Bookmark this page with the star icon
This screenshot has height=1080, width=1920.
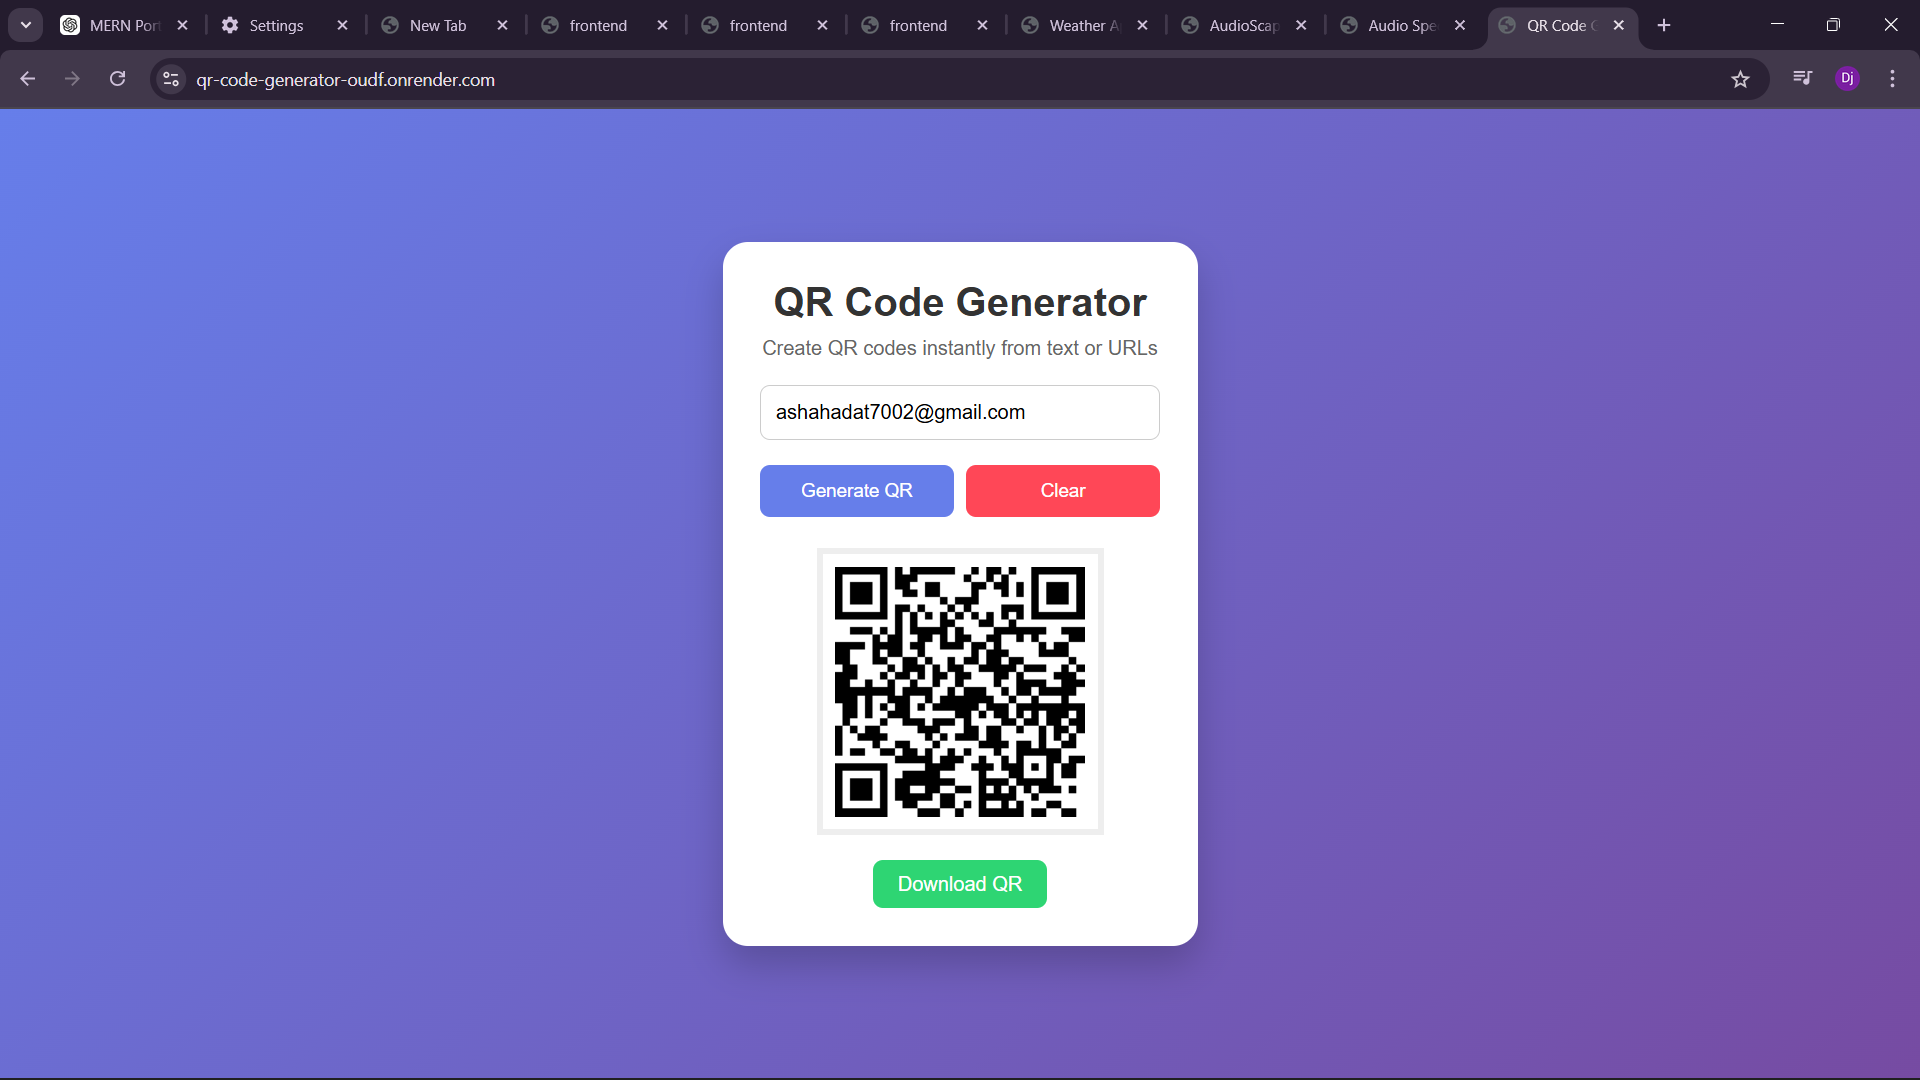(x=1740, y=79)
